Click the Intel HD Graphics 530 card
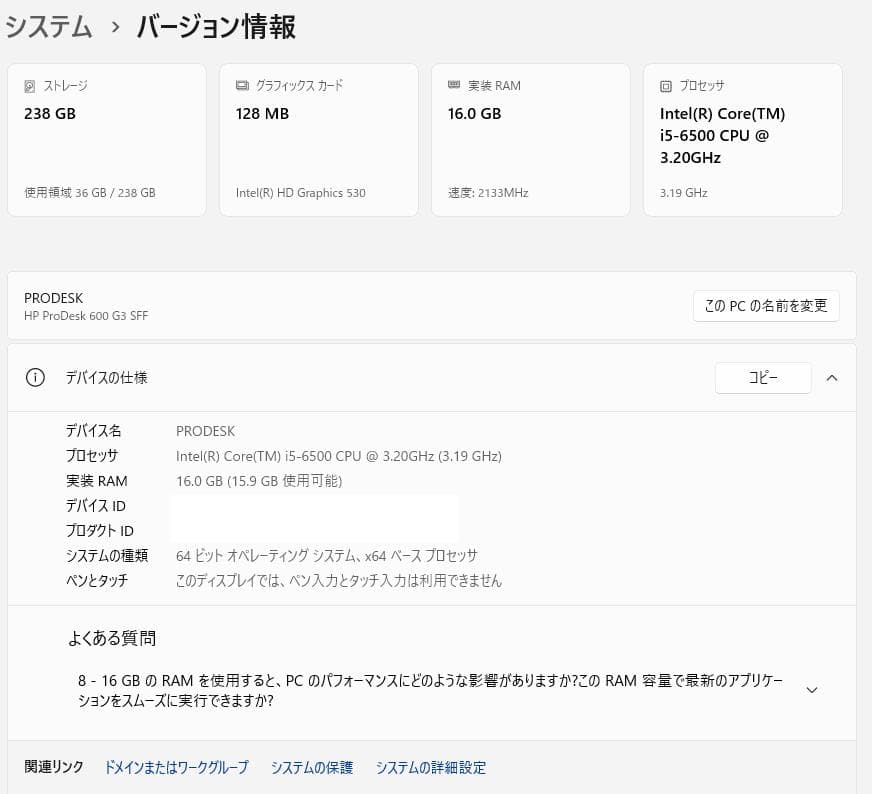 (318, 139)
